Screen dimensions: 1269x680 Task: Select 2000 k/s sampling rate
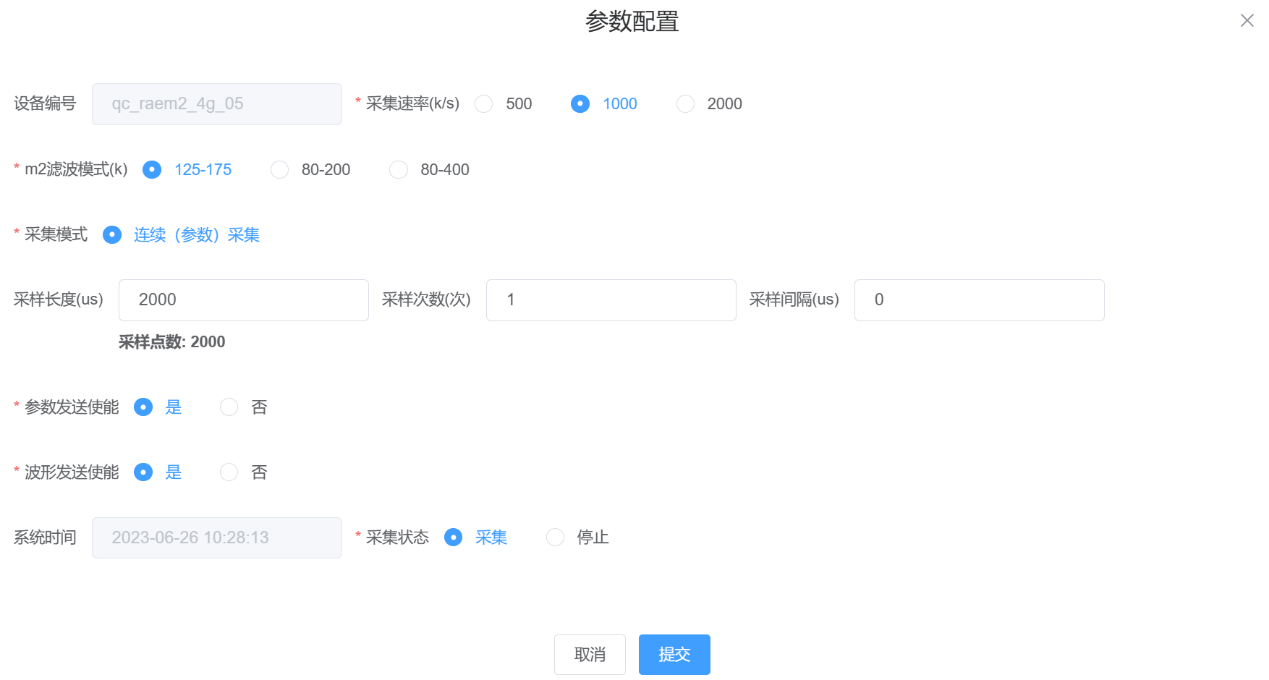(x=709, y=104)
